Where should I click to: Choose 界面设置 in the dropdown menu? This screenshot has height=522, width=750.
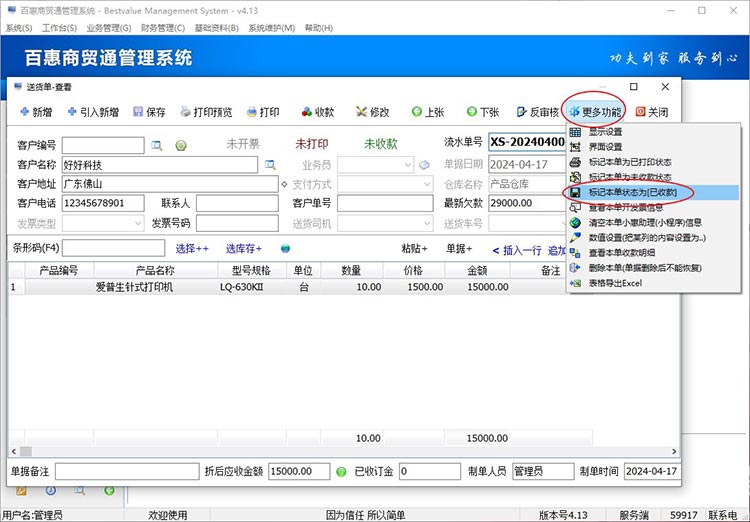click(x=653, y=147)
